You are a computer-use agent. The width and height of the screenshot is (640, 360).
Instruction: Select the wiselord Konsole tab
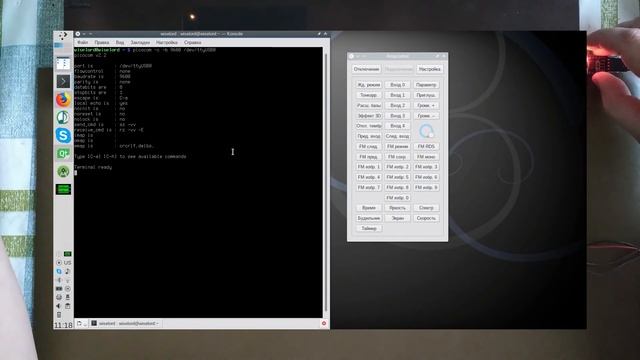pyautogui.click(x=125, y=323)
